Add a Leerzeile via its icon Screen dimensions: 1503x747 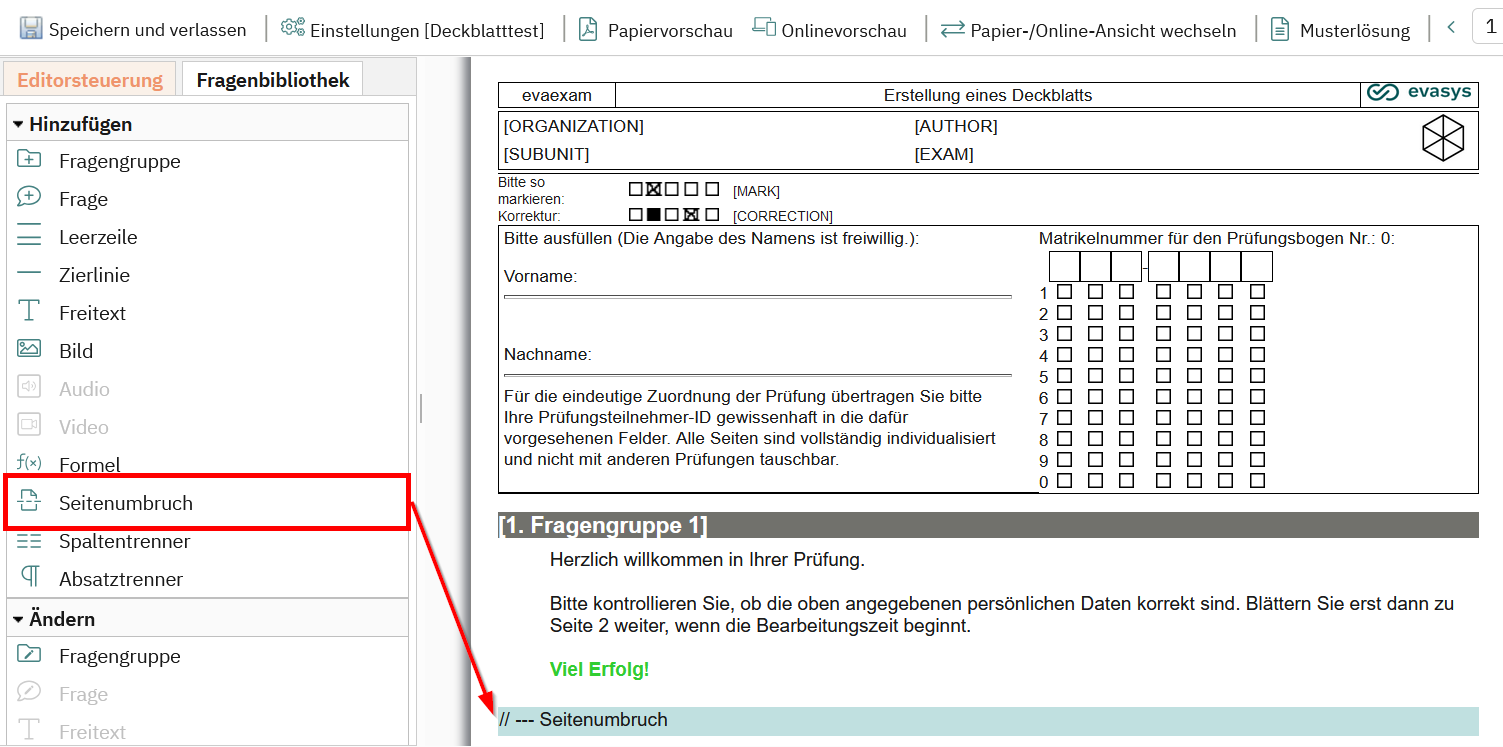tap(29, 237)
